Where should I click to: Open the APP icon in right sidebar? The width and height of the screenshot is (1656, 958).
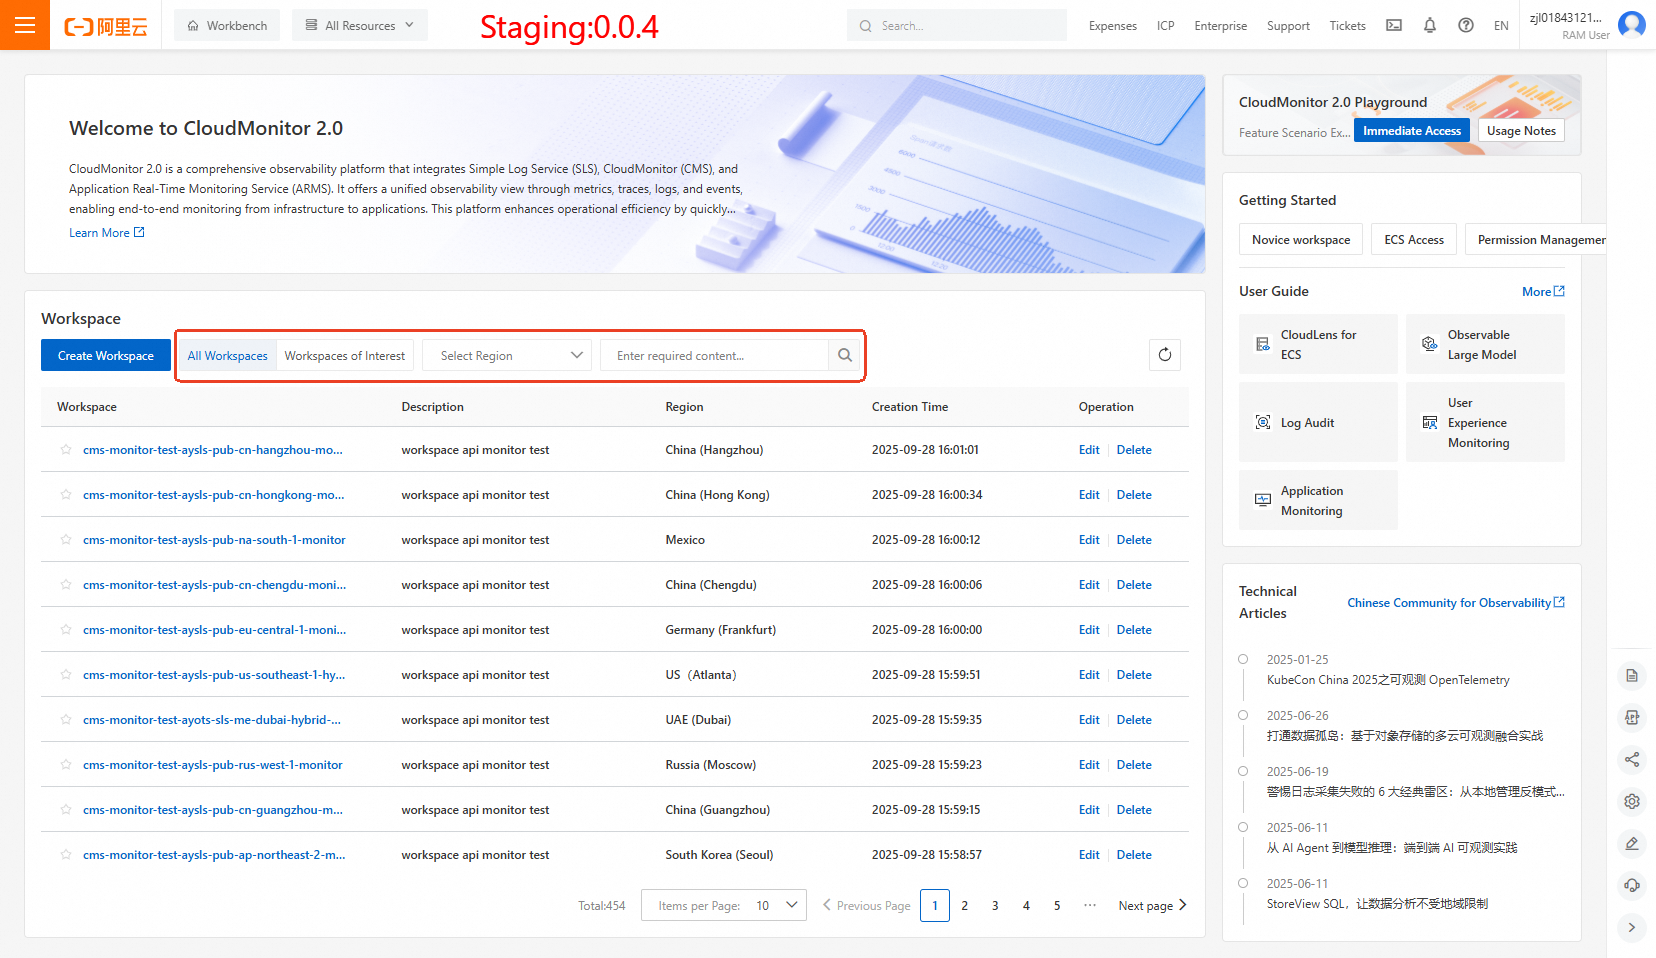pyautogui.click(x=1632, y=717)
